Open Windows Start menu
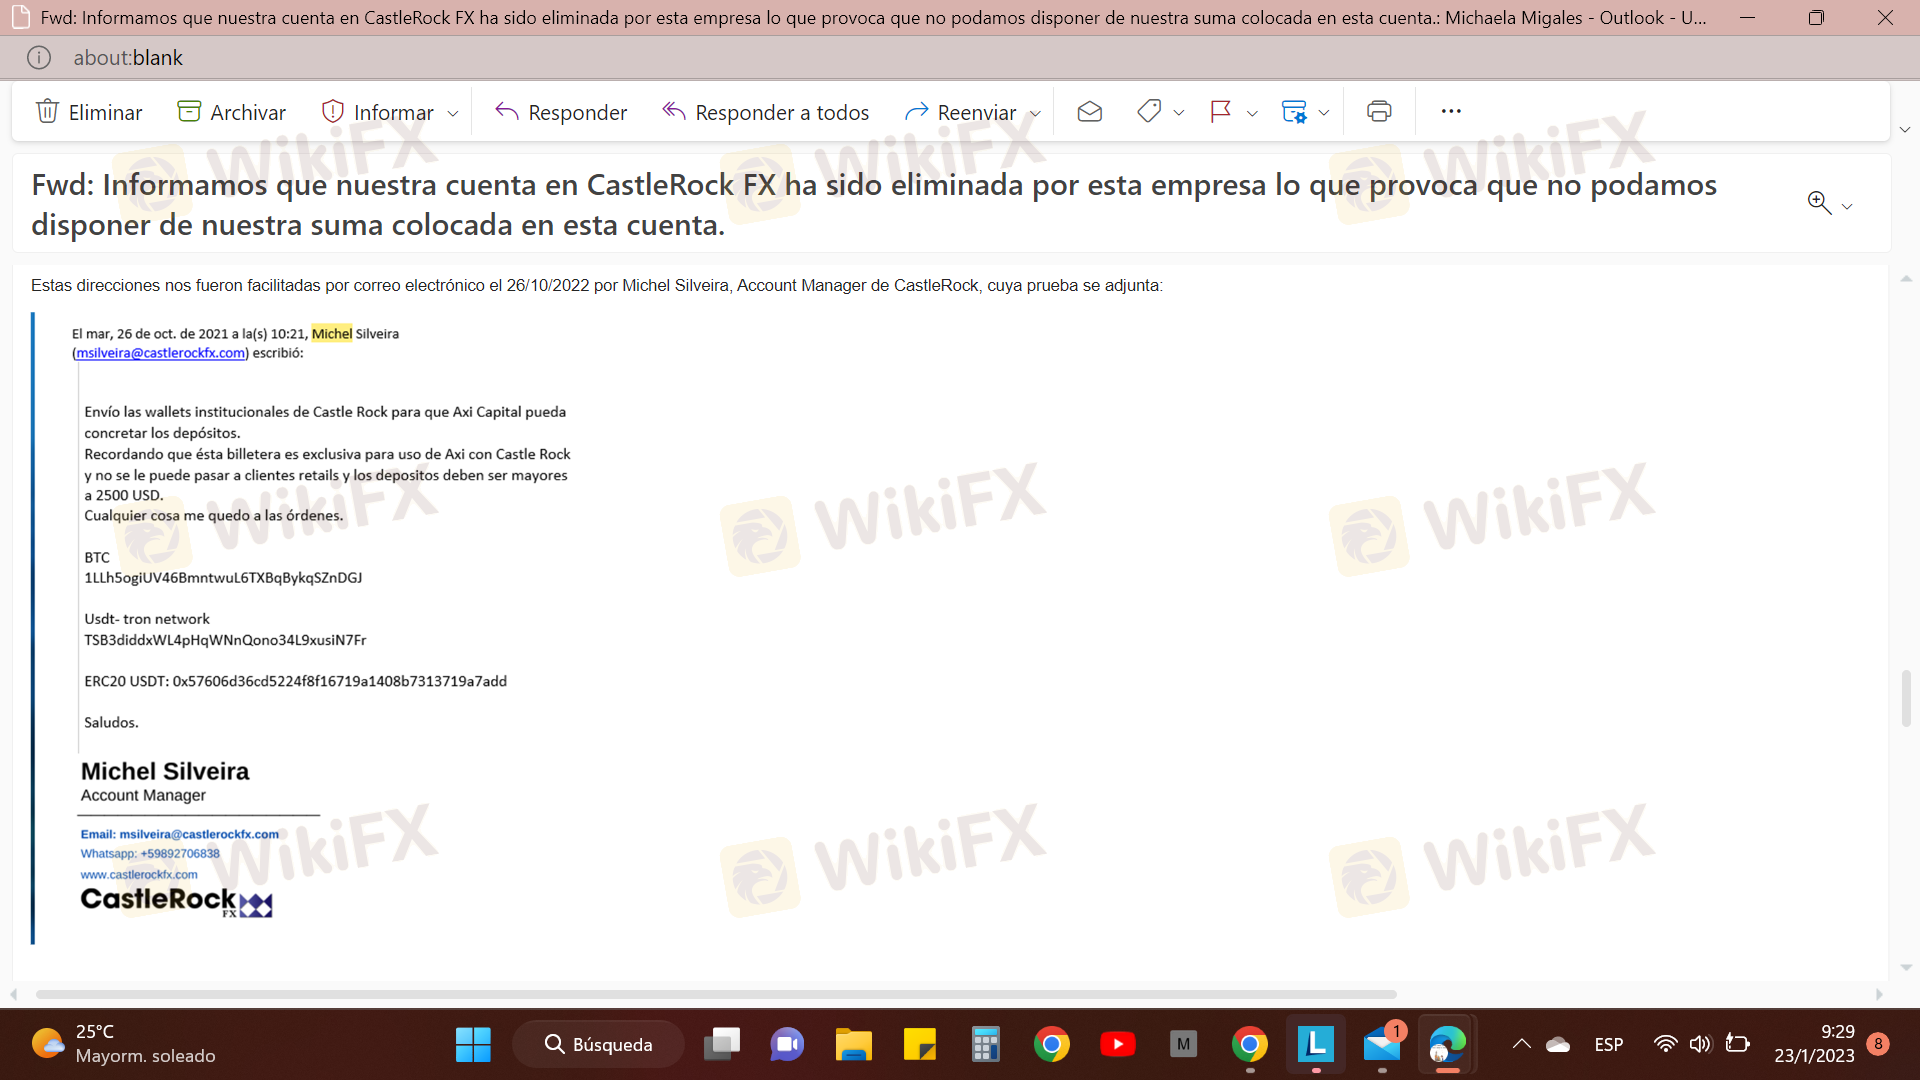Viewport: 1920px width, 1080px height. 473,1044
